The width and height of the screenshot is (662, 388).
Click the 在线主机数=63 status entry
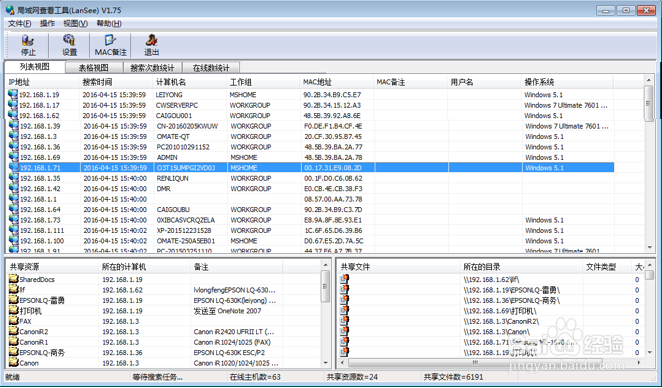[x=255, y=377]
